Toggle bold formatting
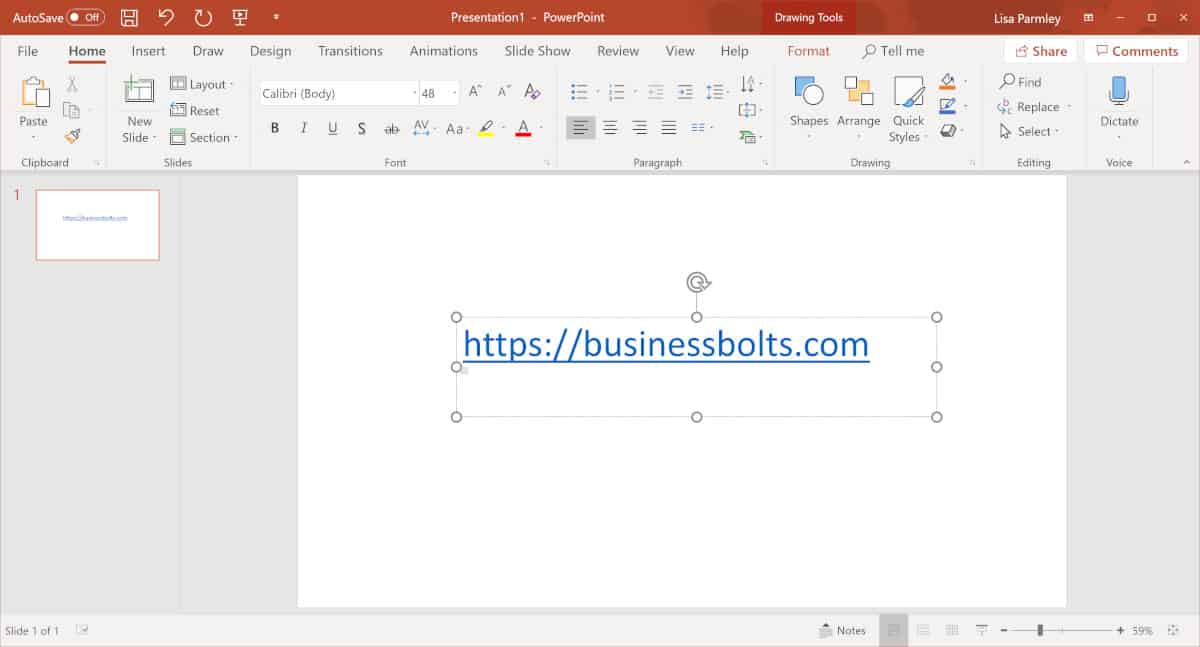Screen dimensions: 1200x647 point(275,128)
